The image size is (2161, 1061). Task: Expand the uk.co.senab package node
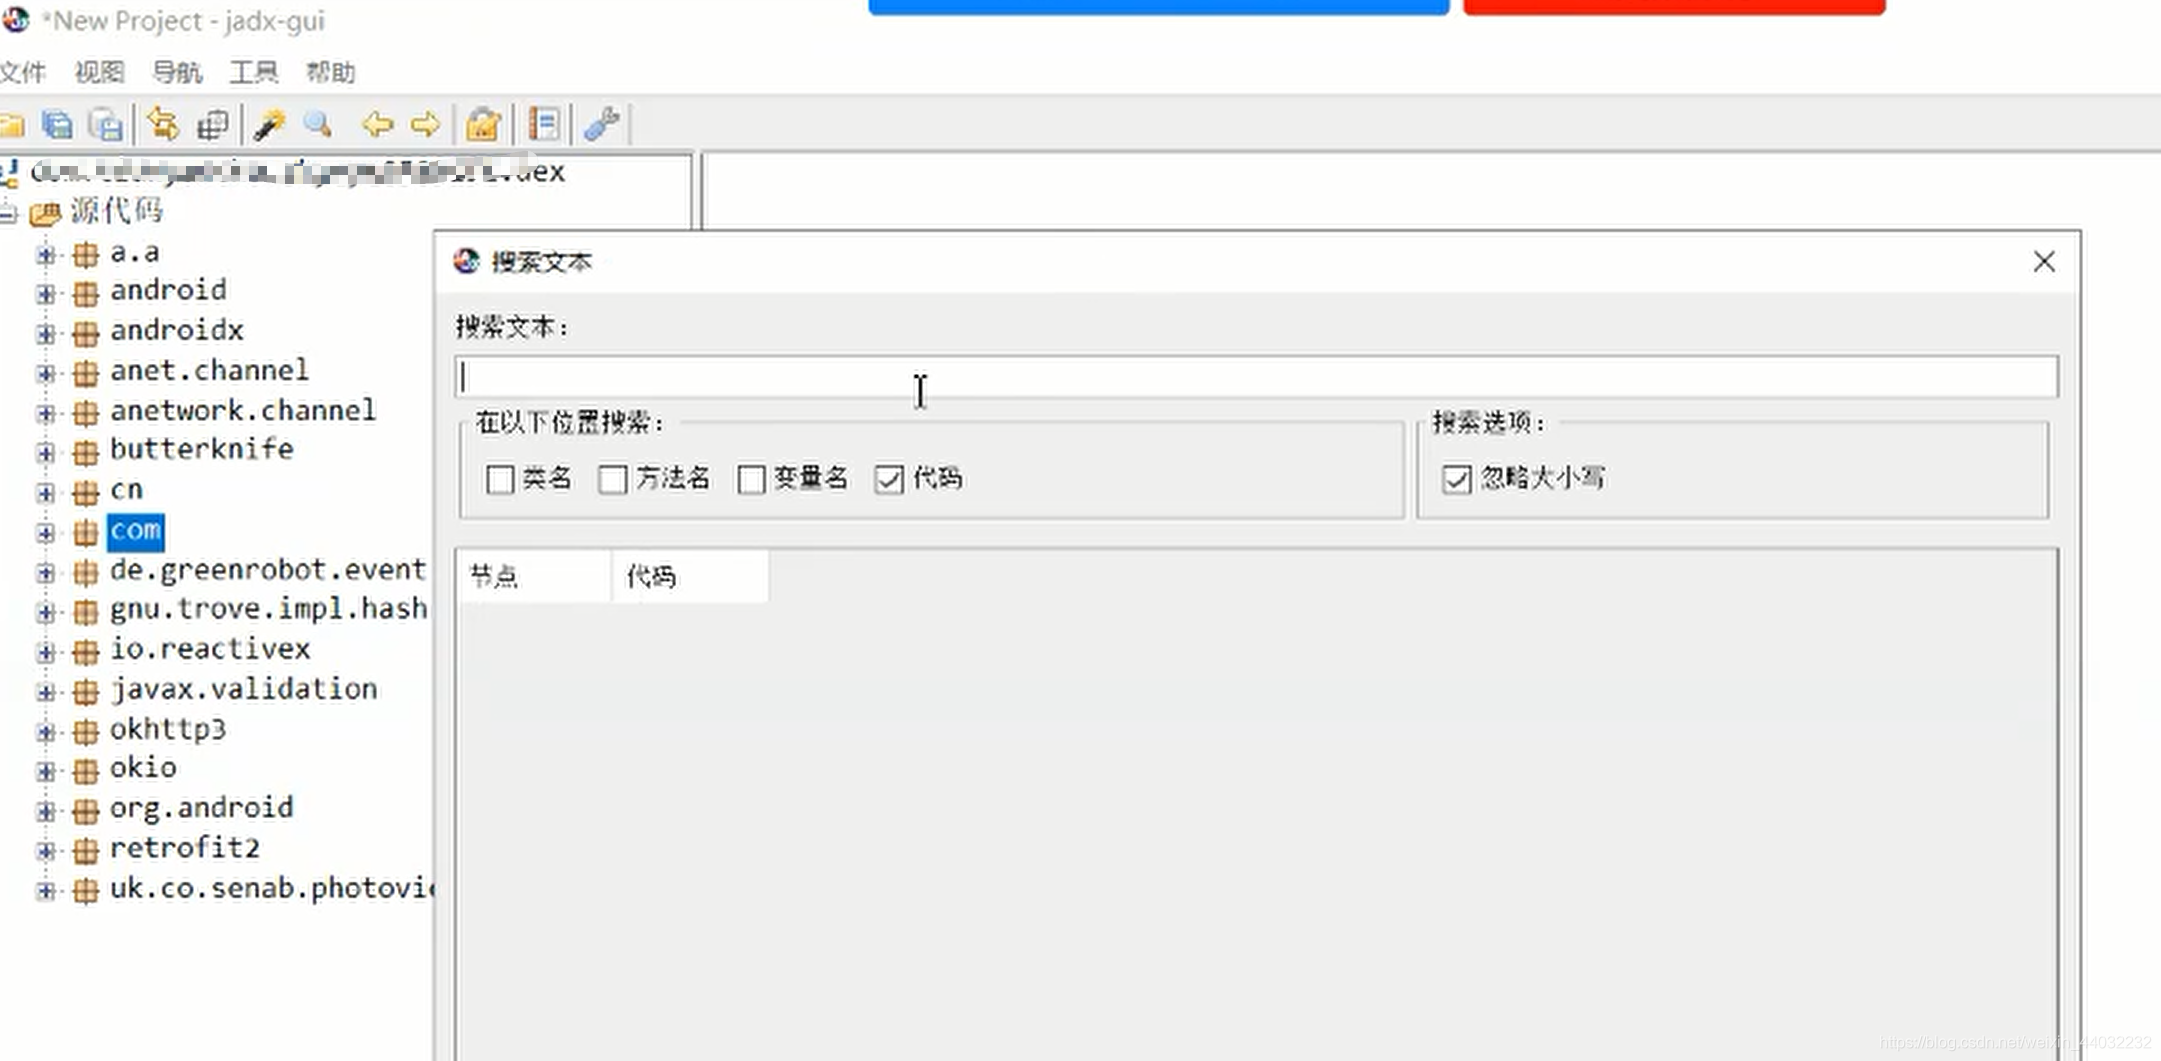[x=45, y=890]
